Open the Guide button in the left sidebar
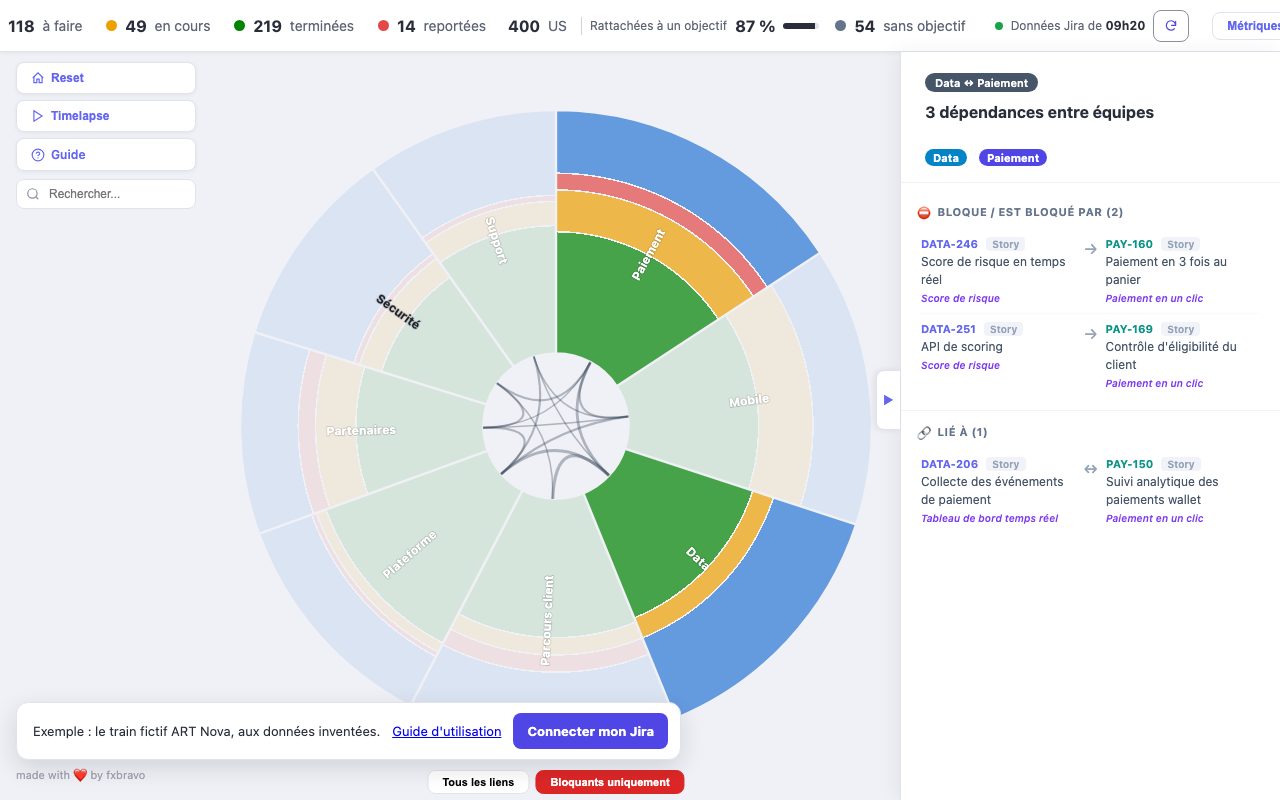 coord(106,155)
